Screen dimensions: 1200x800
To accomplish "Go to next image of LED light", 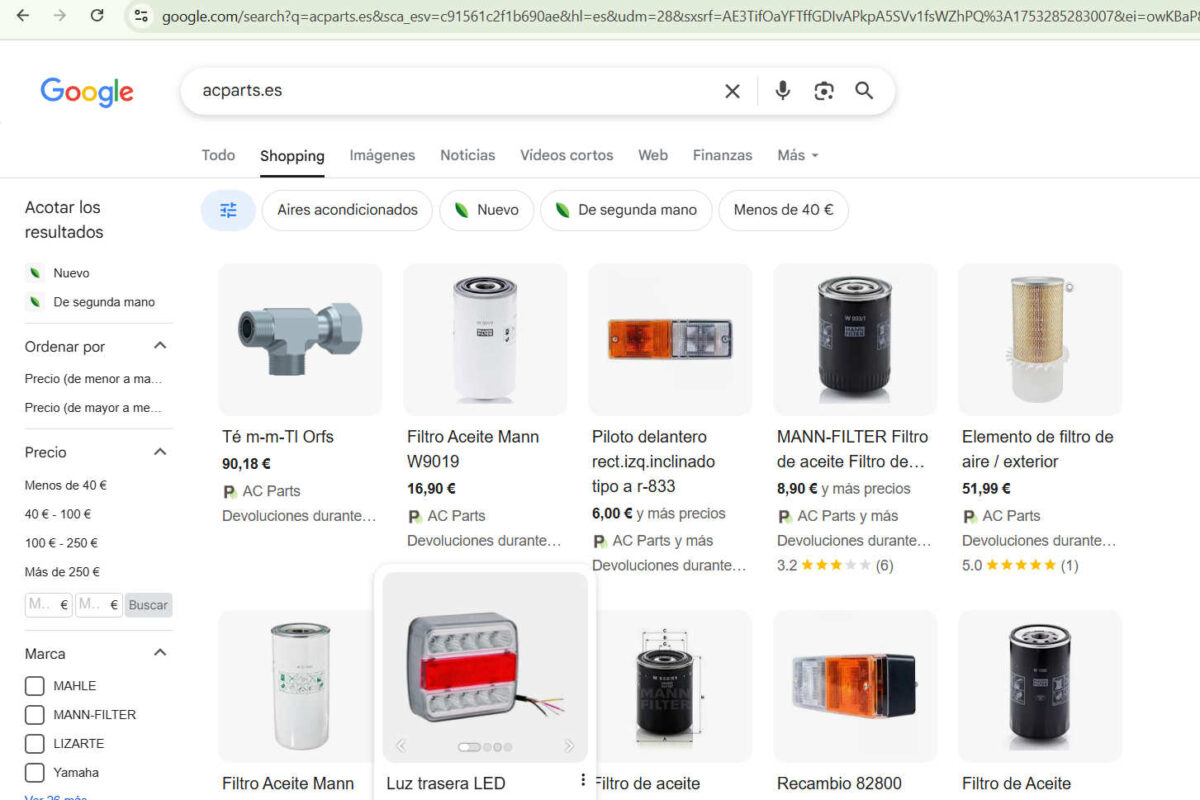I will [x=569, y=746].
